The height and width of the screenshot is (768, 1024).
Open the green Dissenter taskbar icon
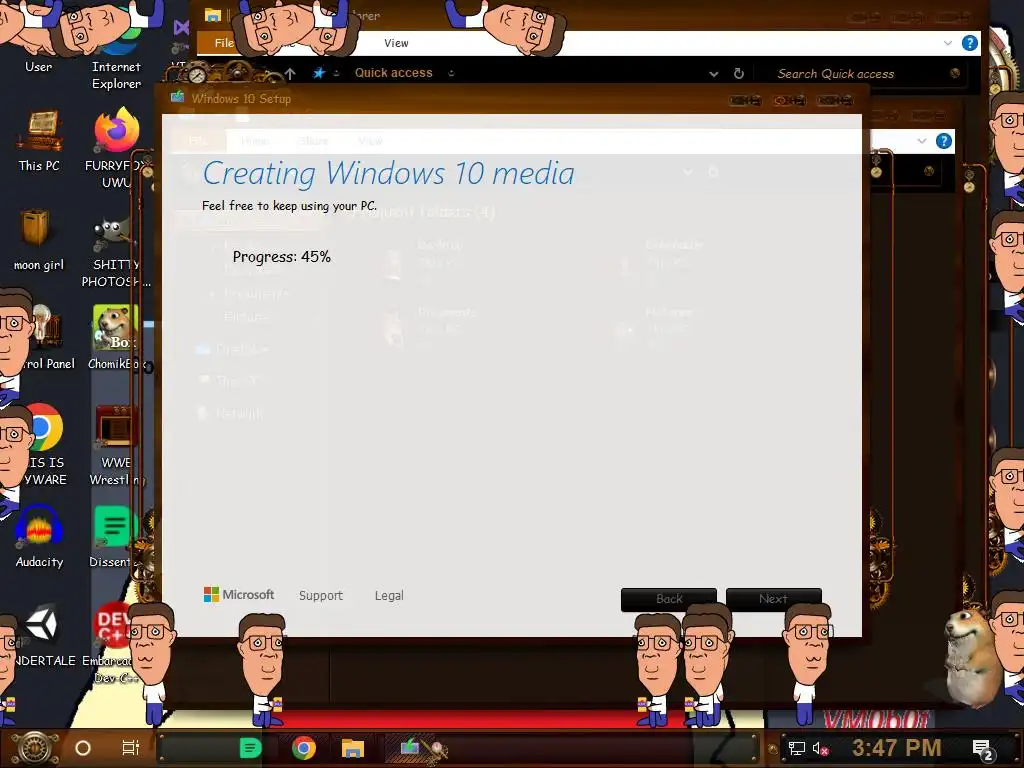pyautogui.click(x=250, y=748)
